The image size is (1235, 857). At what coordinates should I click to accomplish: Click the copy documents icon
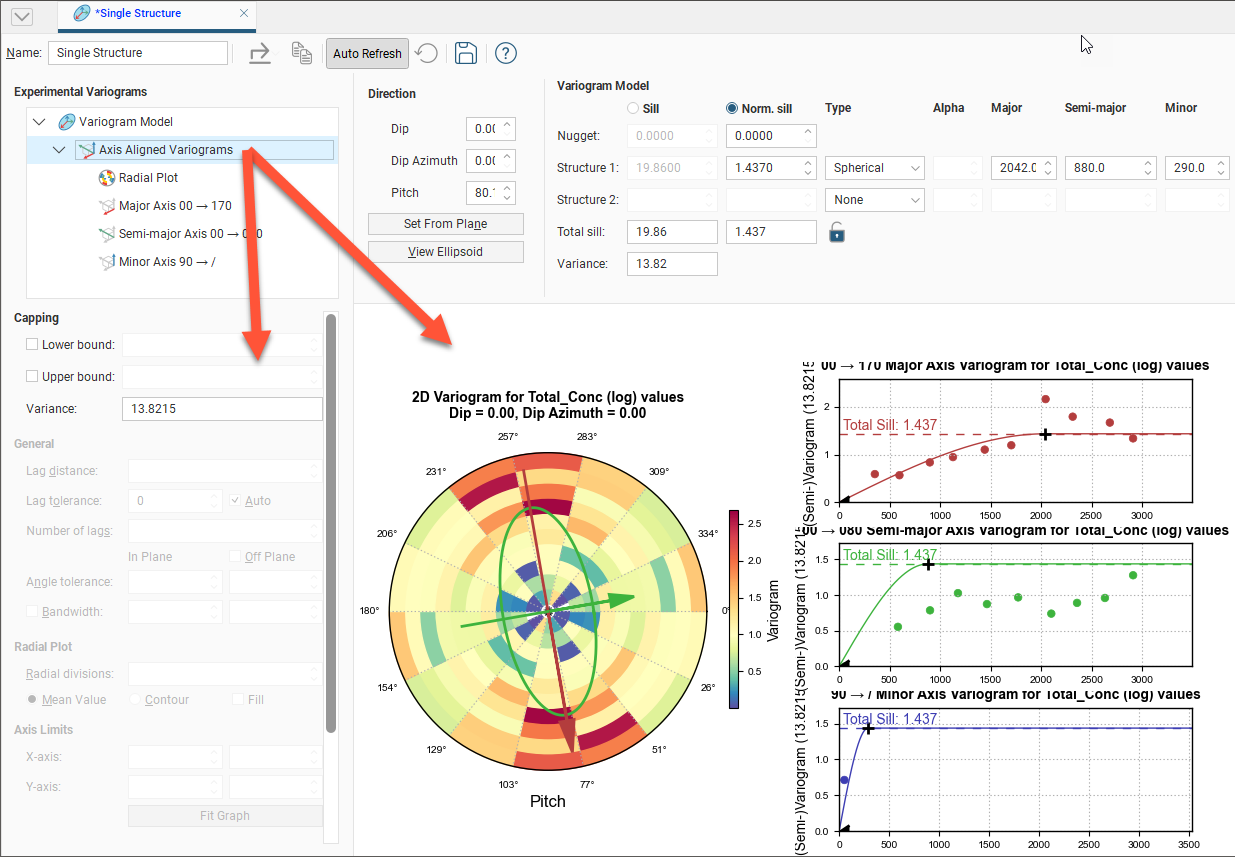point(302,53)
